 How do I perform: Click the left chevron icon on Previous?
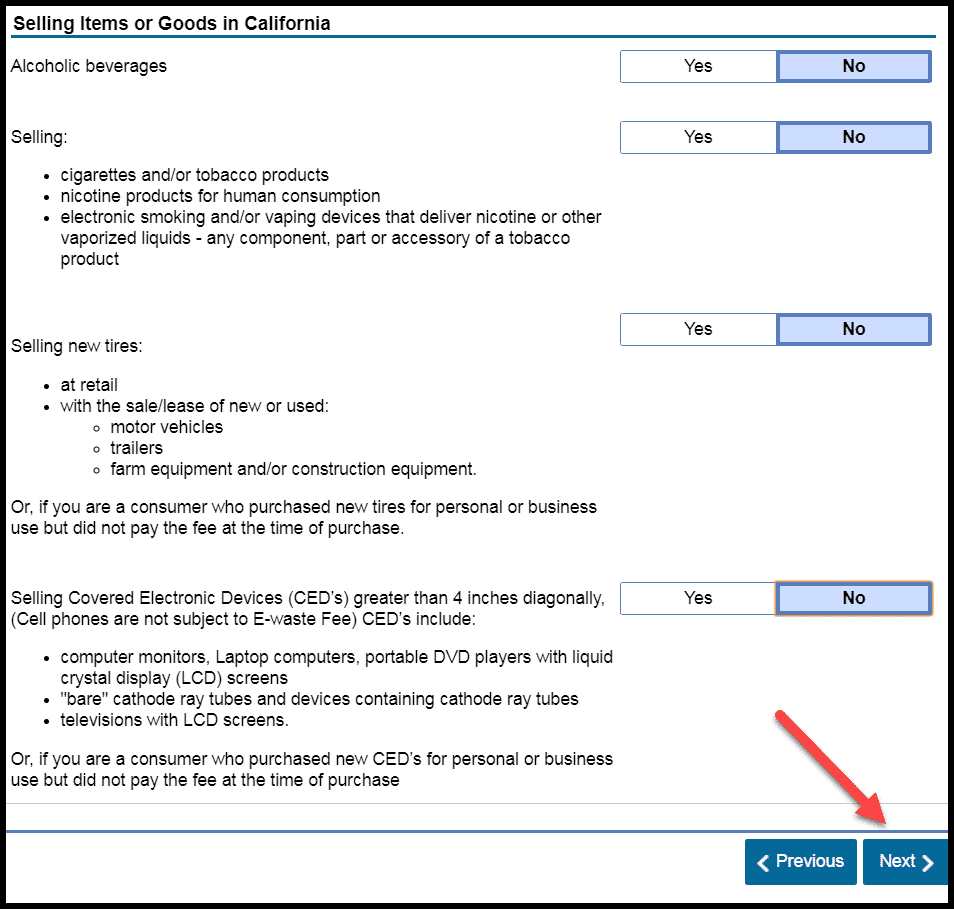[x=764, y=863]
